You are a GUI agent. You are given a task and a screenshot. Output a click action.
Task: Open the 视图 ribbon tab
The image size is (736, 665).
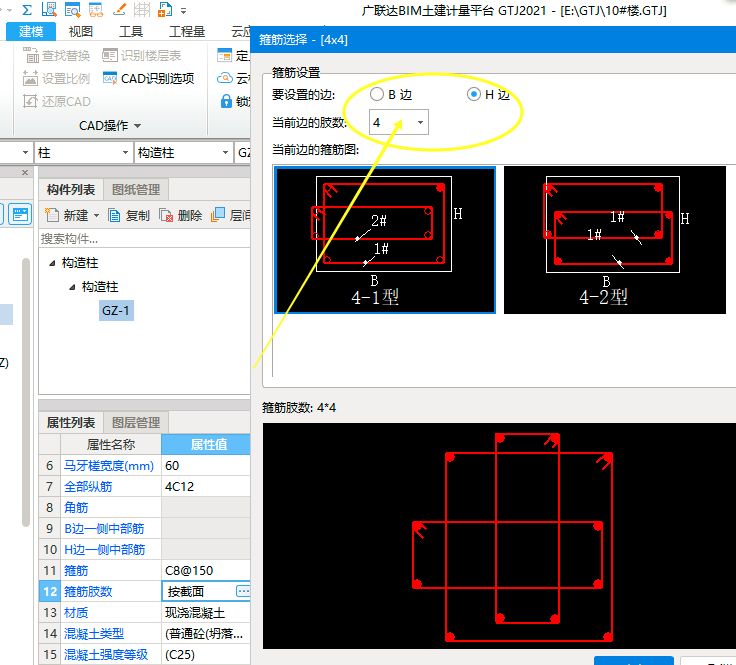(x=81, y=31)
